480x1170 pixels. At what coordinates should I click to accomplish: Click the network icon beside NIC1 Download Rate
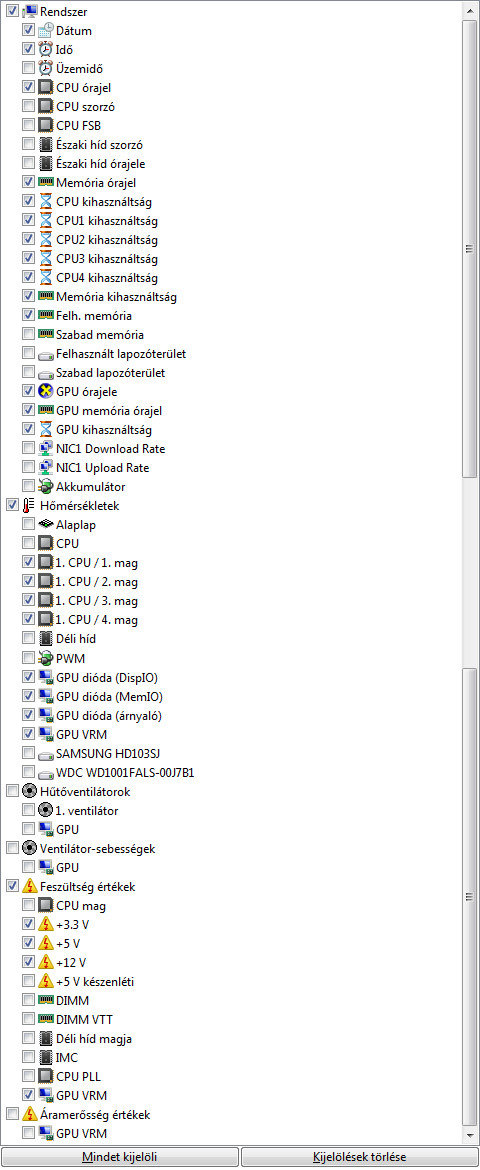[46, 448]
